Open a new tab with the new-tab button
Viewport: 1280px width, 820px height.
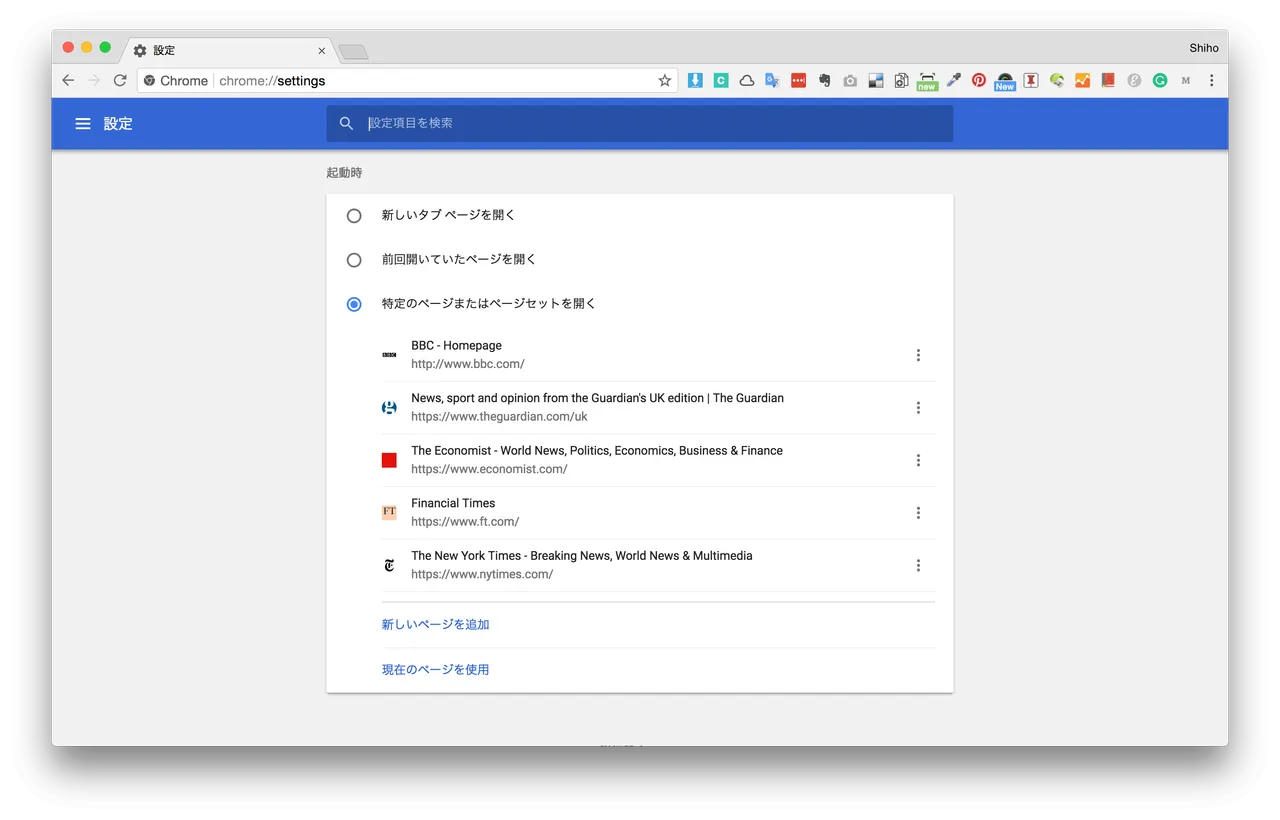click(x=353, y=52)
